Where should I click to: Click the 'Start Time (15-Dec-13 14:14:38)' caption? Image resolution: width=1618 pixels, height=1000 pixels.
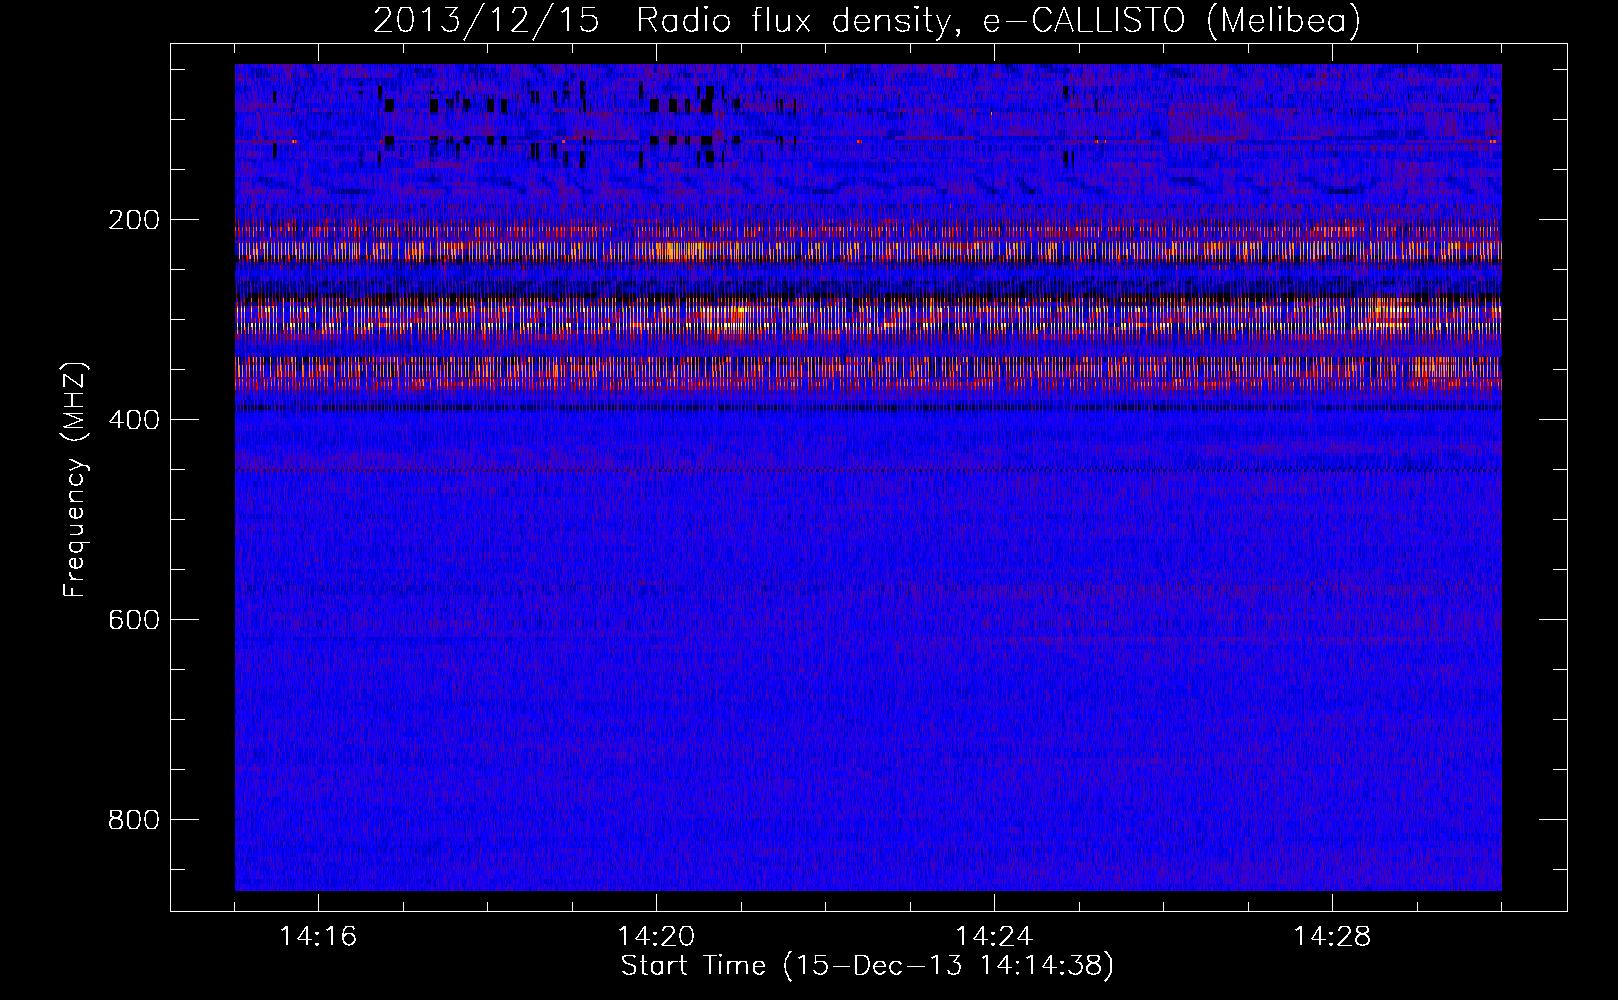pyautogui.click(x=867, y=966)
